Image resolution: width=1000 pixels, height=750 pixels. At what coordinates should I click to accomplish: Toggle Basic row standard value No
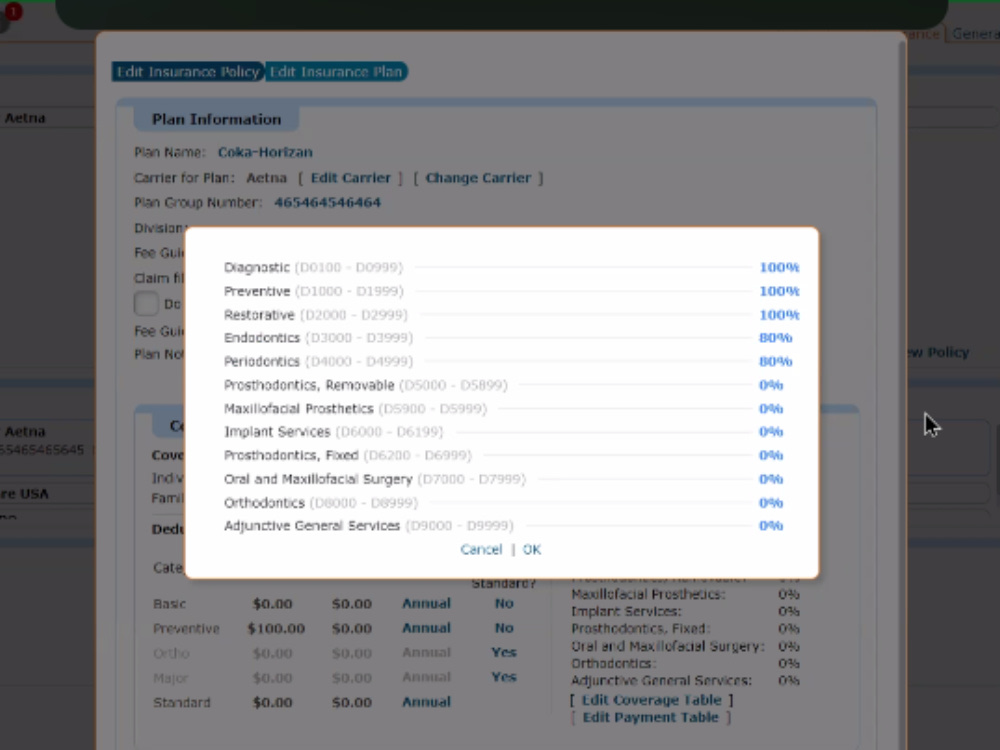pyautogui.click(x=504, y=603)
